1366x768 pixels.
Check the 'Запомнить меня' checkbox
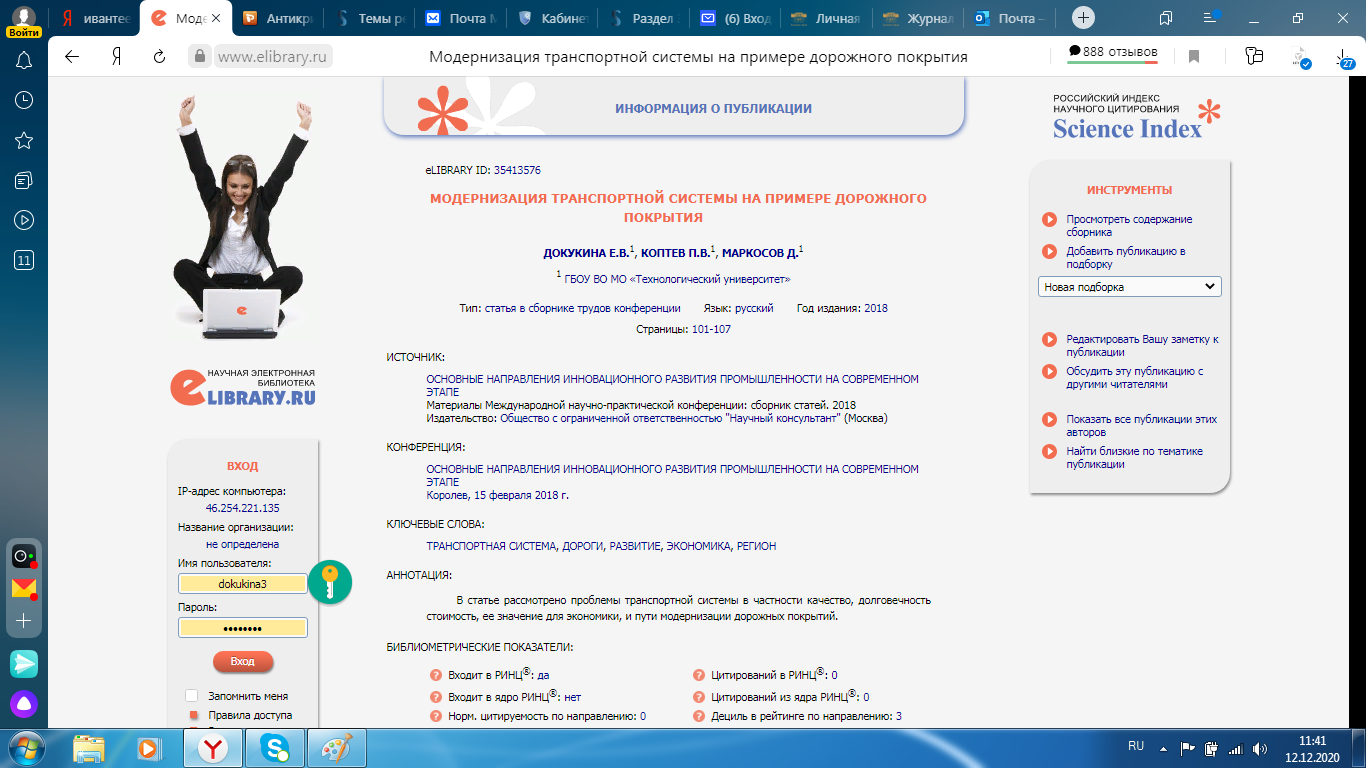point(192,695)
